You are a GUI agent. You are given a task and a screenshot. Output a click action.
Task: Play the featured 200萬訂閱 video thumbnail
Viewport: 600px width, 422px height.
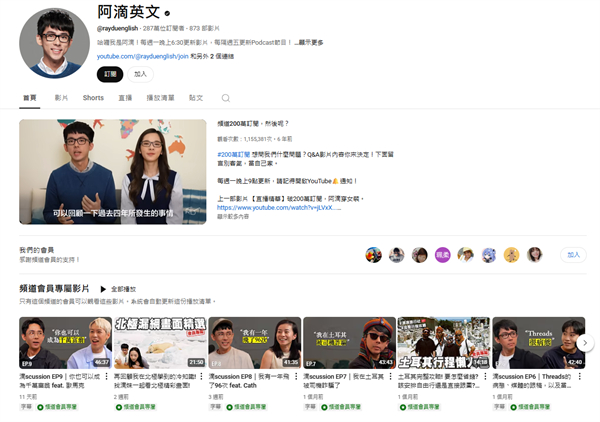[x=113, y=172]
